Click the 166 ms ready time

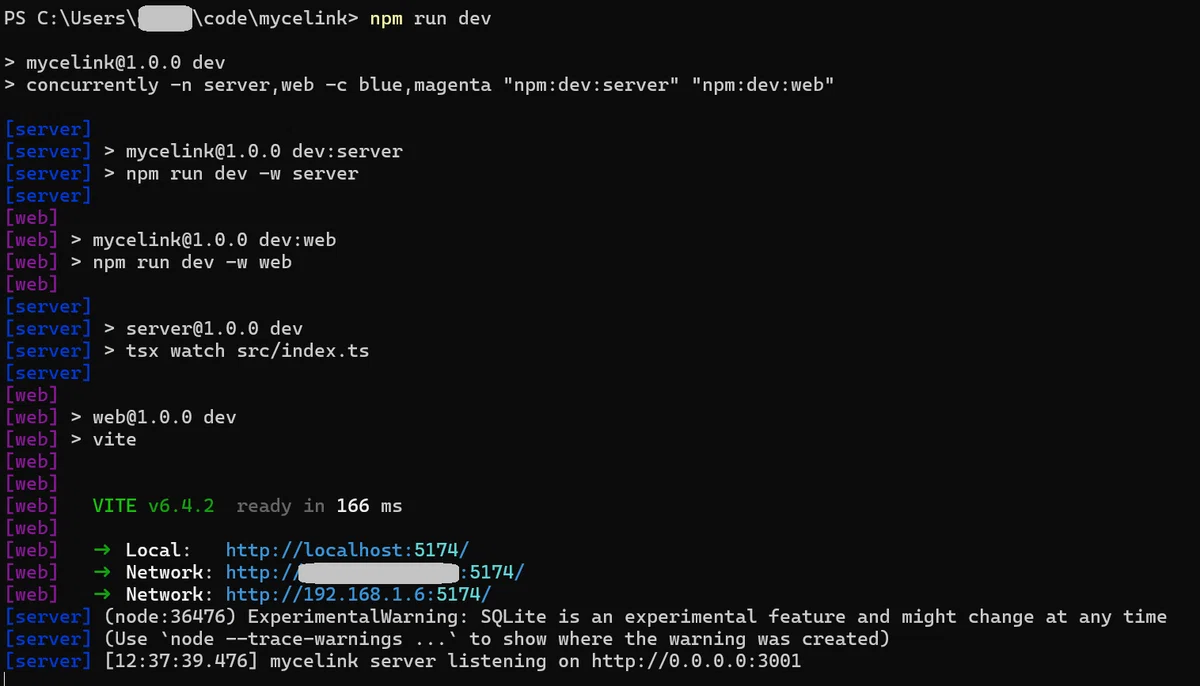point(369,506)
